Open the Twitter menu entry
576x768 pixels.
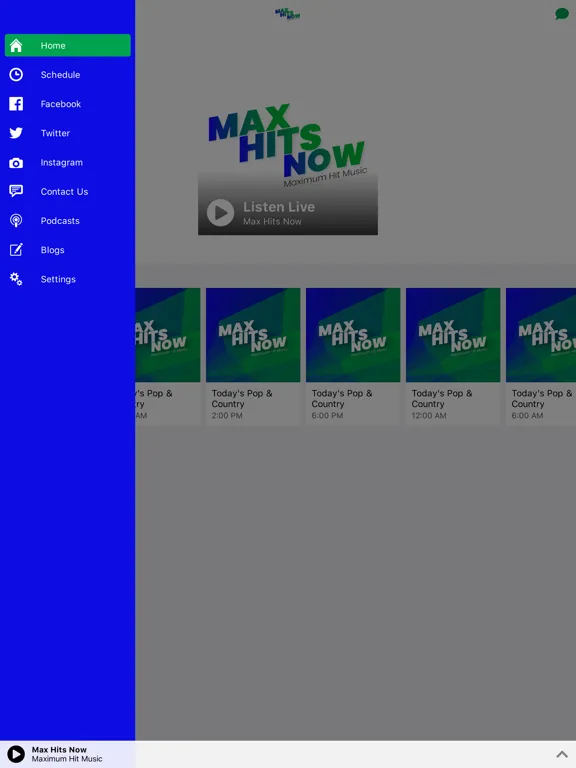[x=68, y=133]
